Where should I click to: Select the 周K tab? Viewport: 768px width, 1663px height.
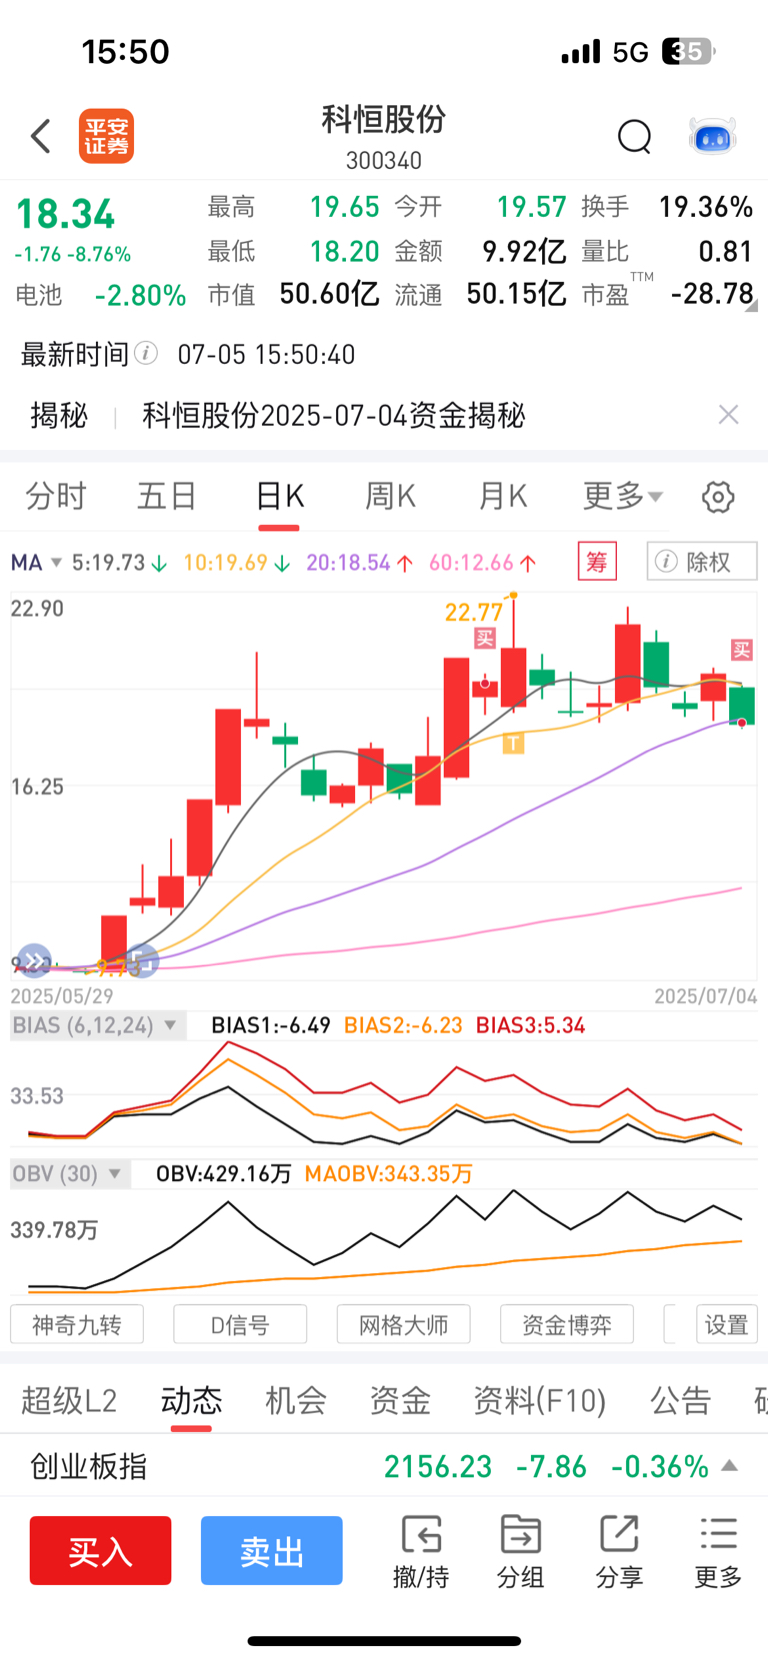pos(390,496)
